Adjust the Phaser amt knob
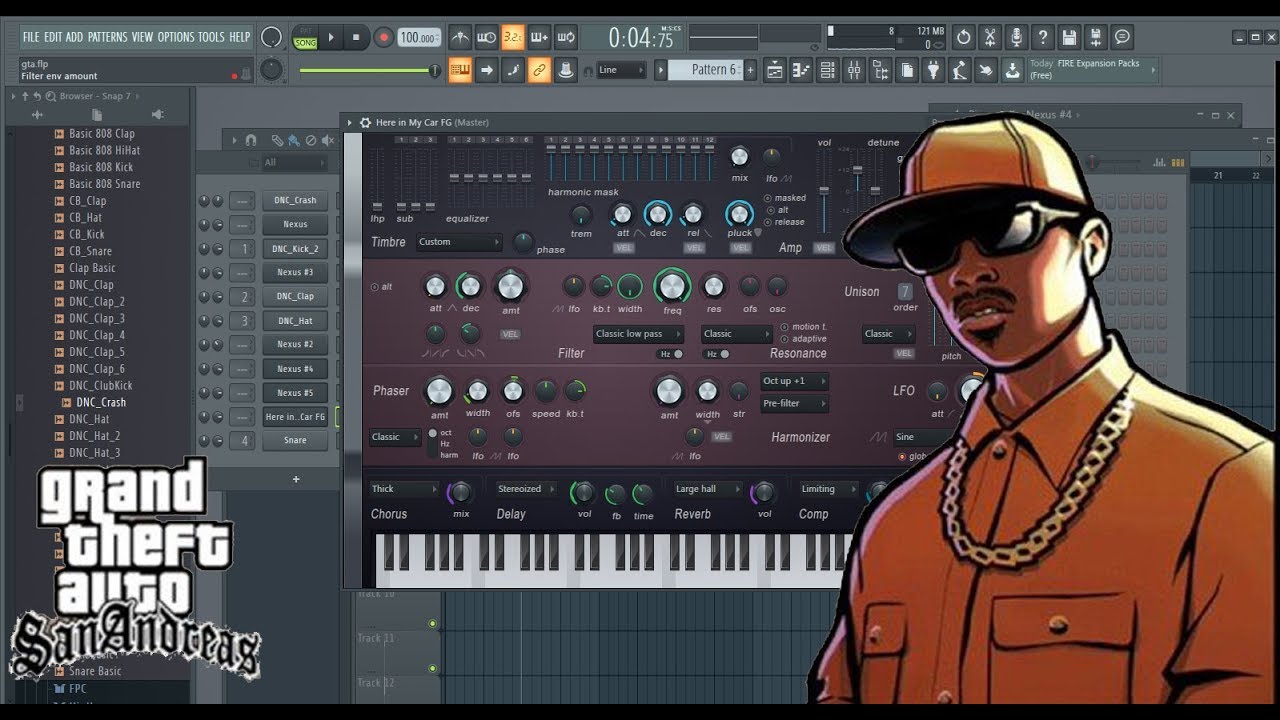Screen dimensions: 1280x720 [x=439, y=391]
